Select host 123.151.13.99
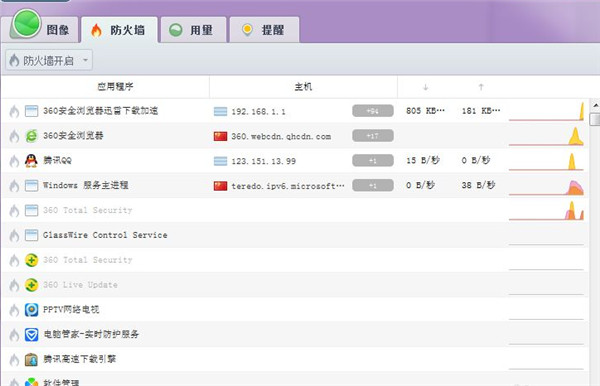 point(264,161)
